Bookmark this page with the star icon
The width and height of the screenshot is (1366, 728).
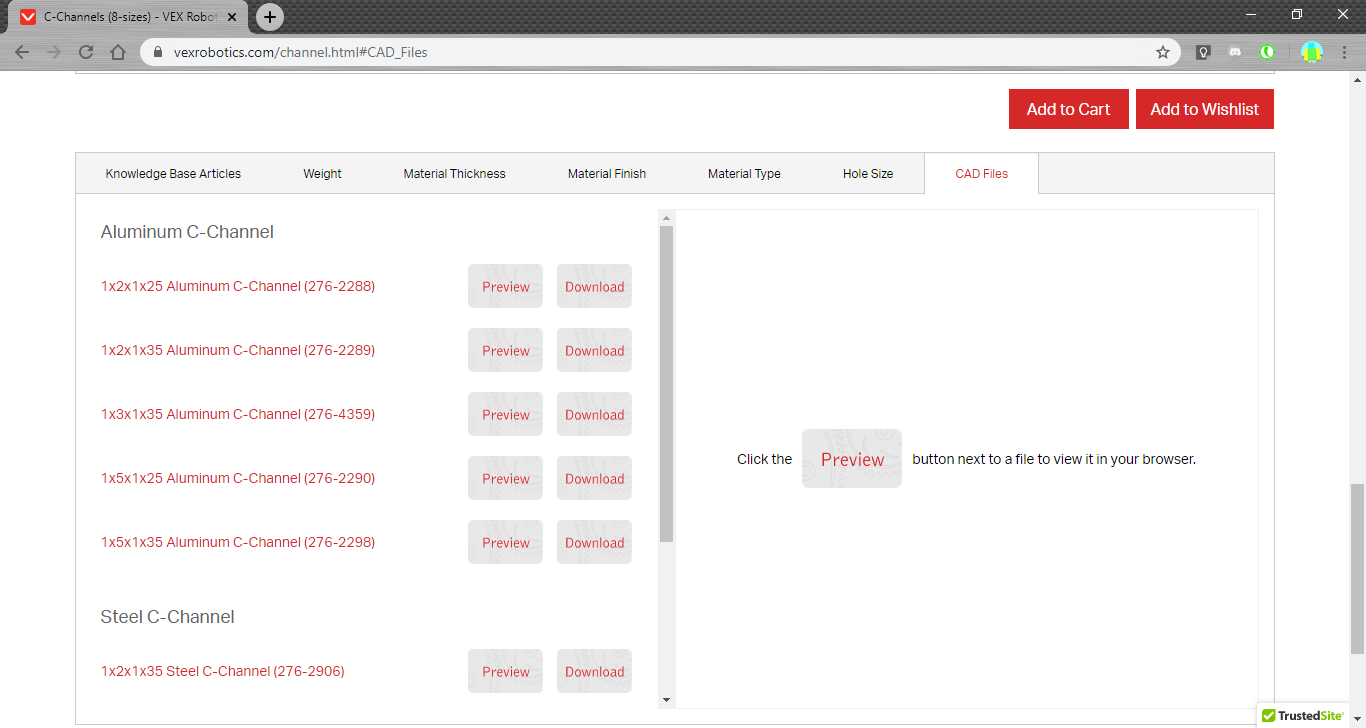[x=1162, y=52]
